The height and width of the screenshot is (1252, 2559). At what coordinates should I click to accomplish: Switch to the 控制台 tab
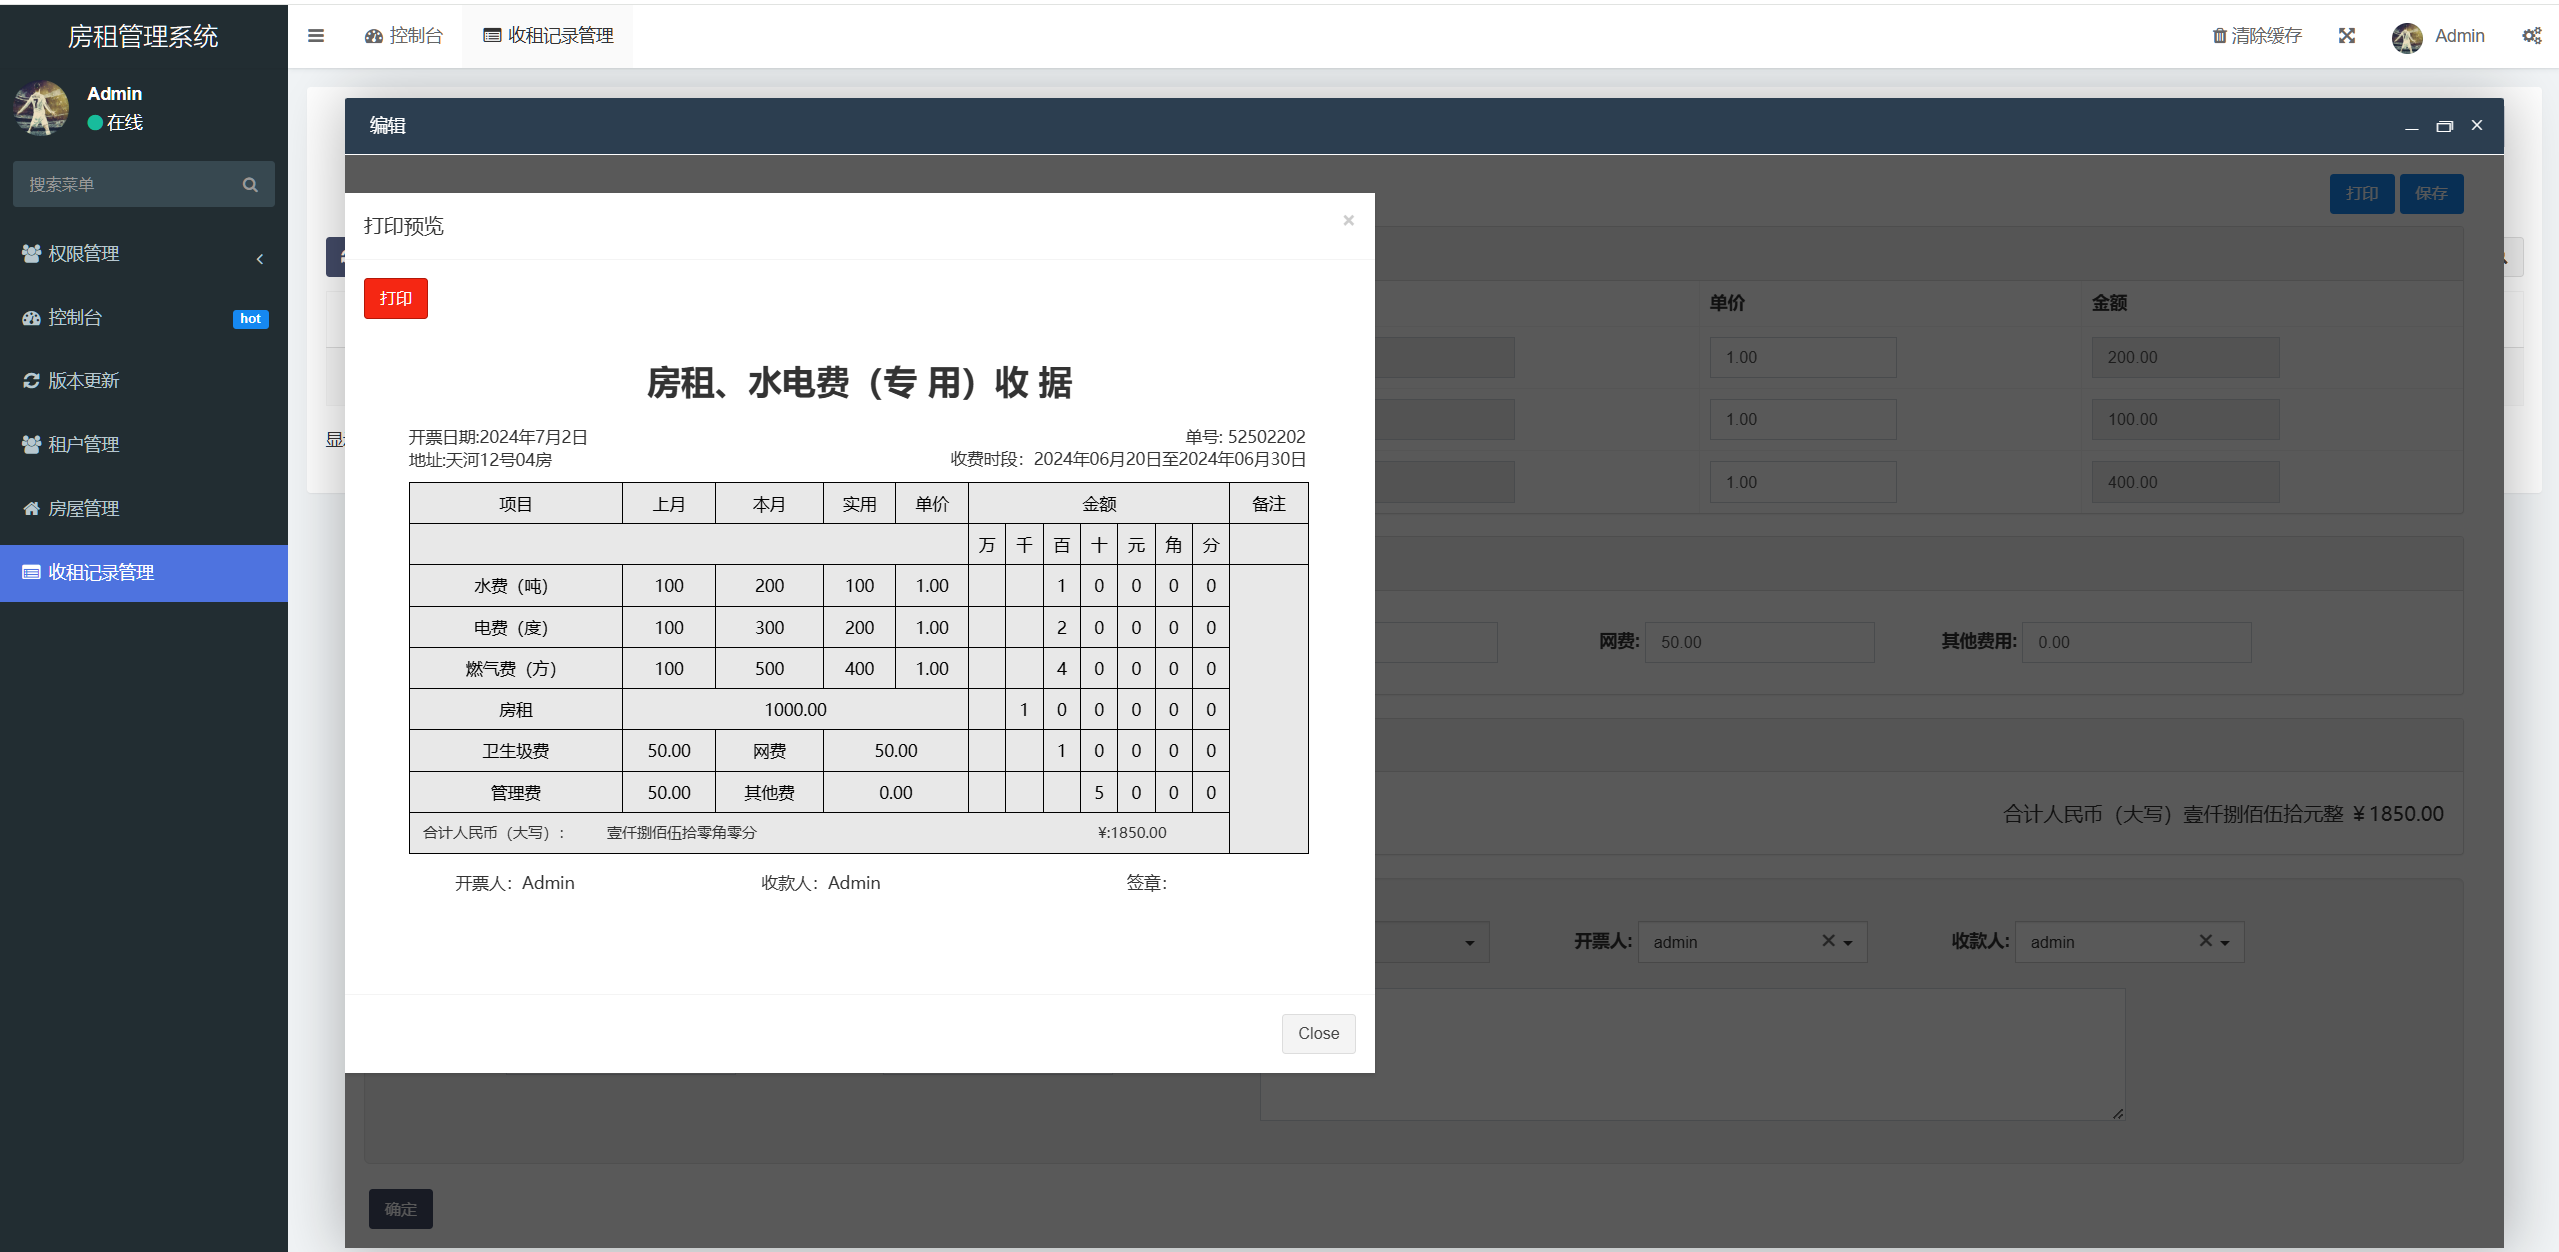tap(404, 35)
